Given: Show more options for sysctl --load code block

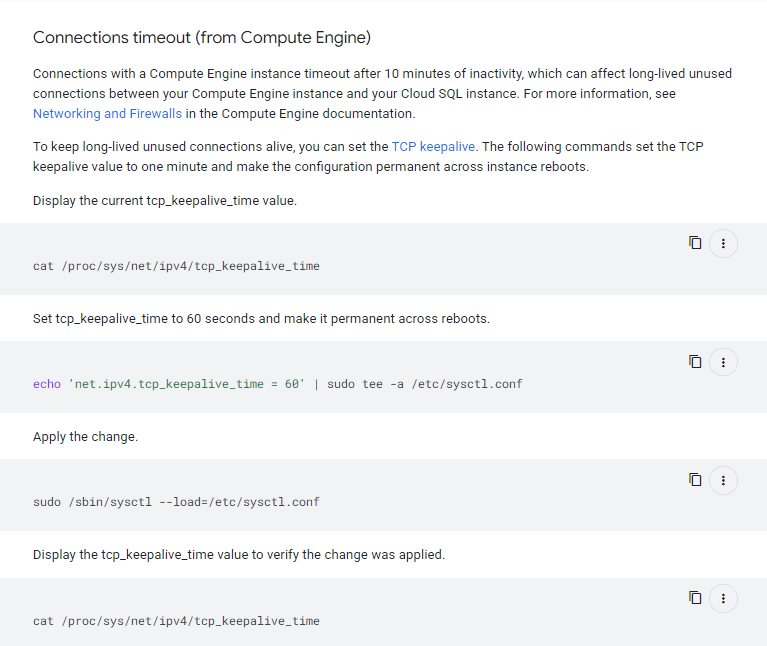Looking at the screenshot, I should click(x=723, y=480).
